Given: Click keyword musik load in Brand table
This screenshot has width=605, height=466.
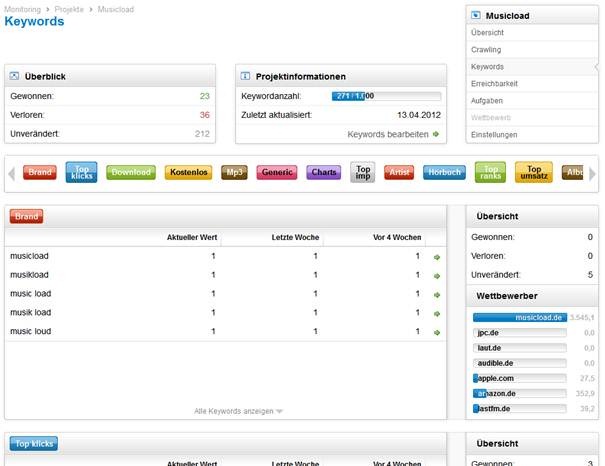Looking at the screenshot, I should click(x=30, y=312).
